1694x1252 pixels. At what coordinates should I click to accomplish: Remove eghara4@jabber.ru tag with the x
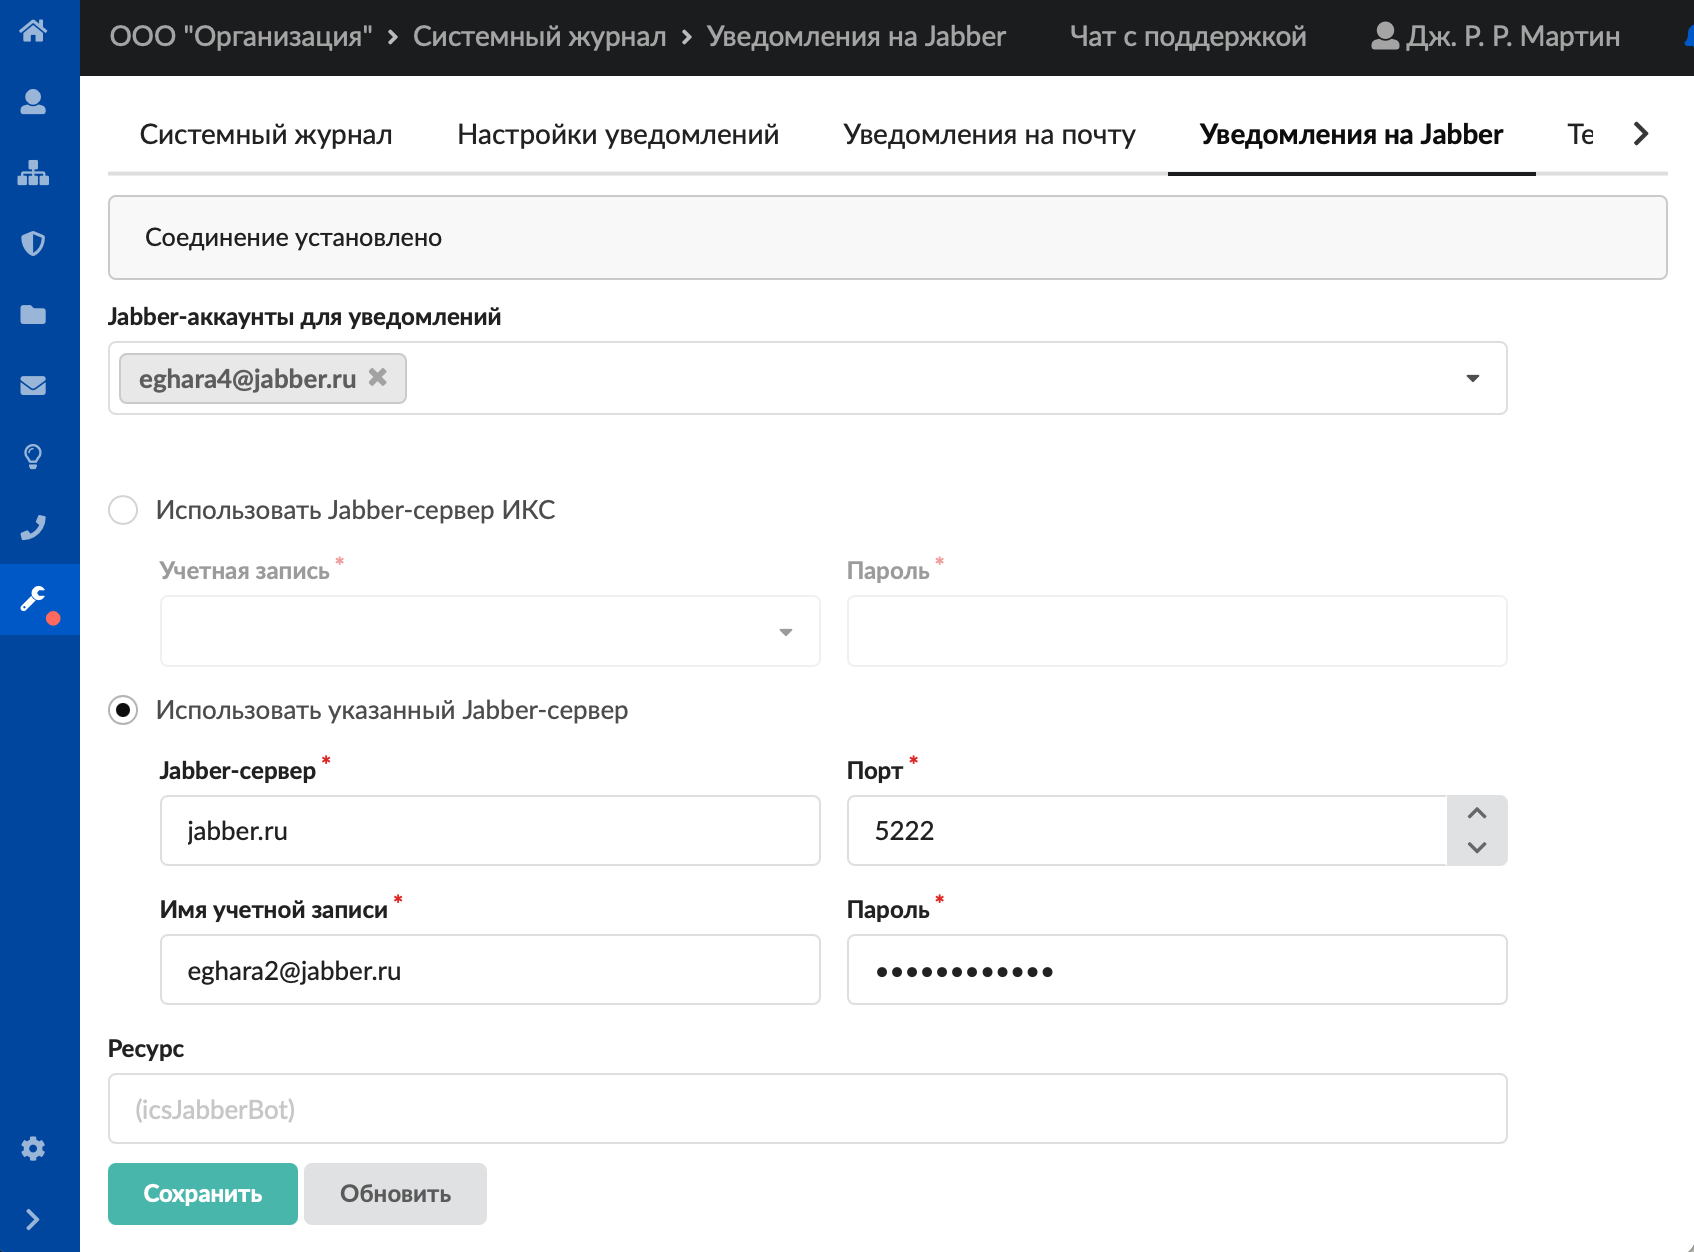pyautogui.click(x=377, y=377)
